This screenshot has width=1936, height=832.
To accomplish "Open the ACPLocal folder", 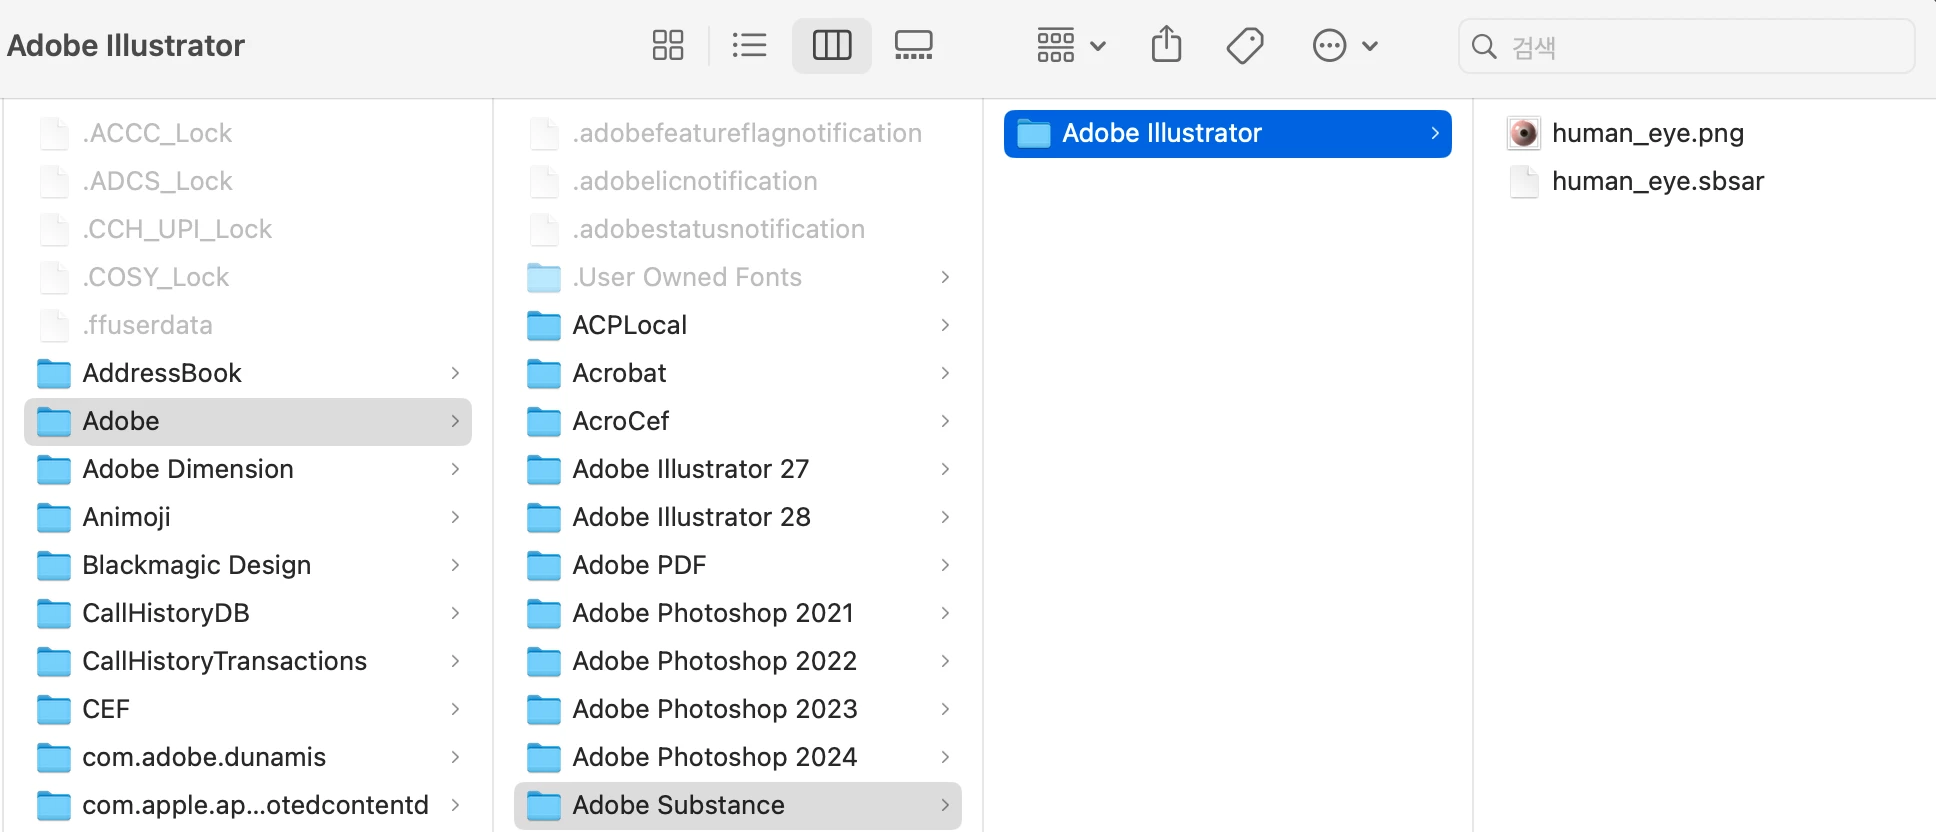I will (x=738, y=325).
